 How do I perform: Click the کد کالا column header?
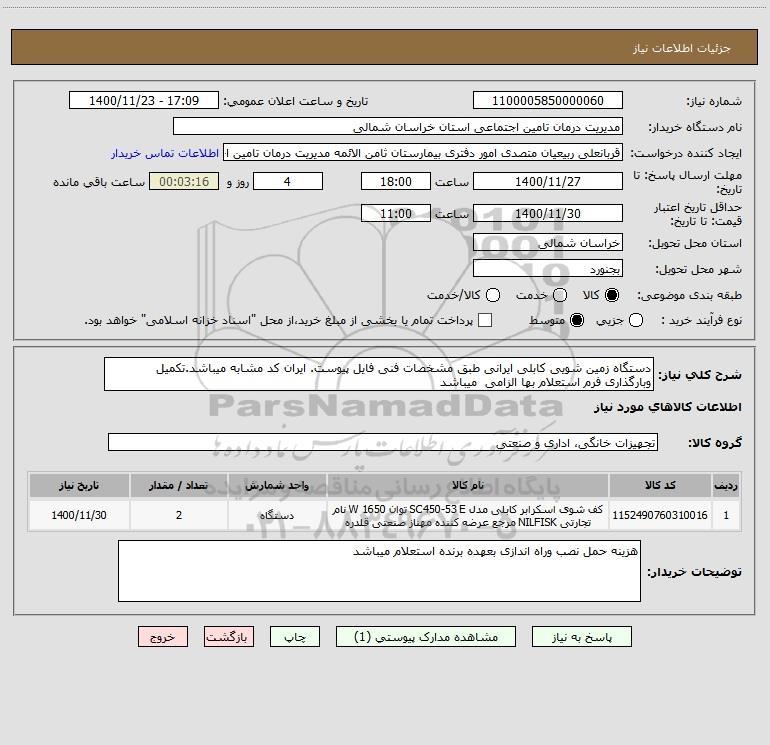[x=660, y=485]
